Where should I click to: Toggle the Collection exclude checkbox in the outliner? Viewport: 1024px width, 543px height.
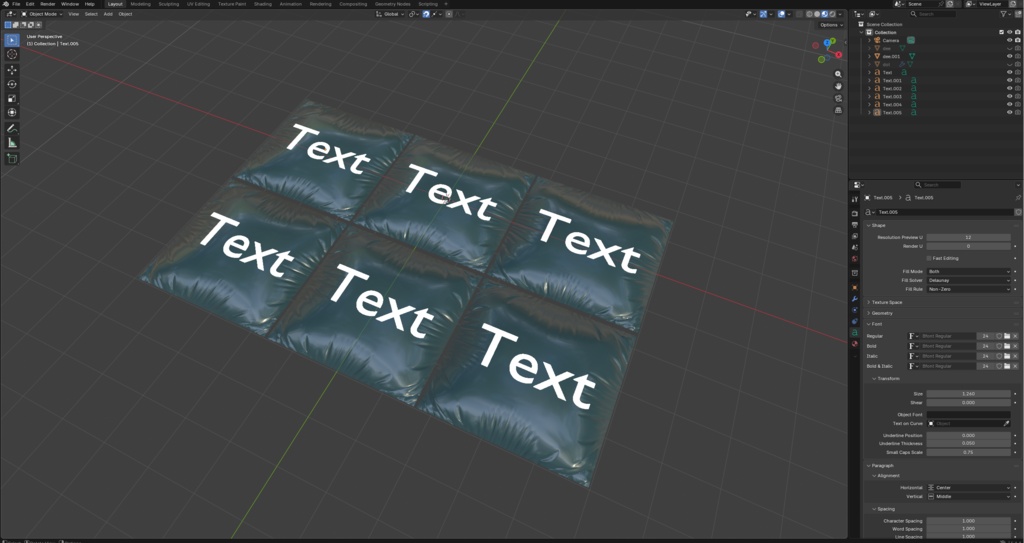click(1002, 32)
